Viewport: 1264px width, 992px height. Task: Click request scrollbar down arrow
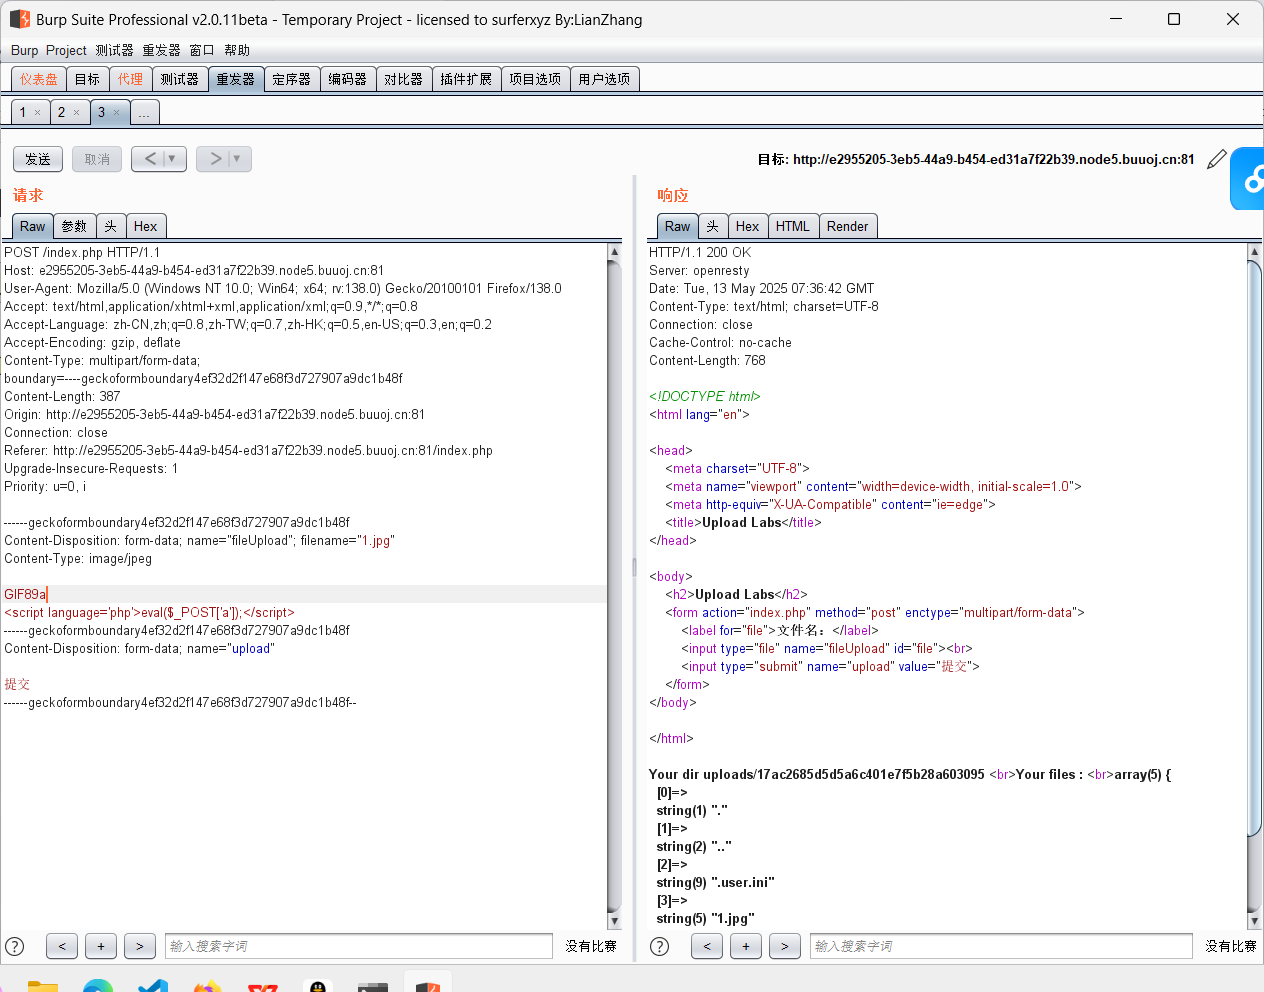coord(614,921)
